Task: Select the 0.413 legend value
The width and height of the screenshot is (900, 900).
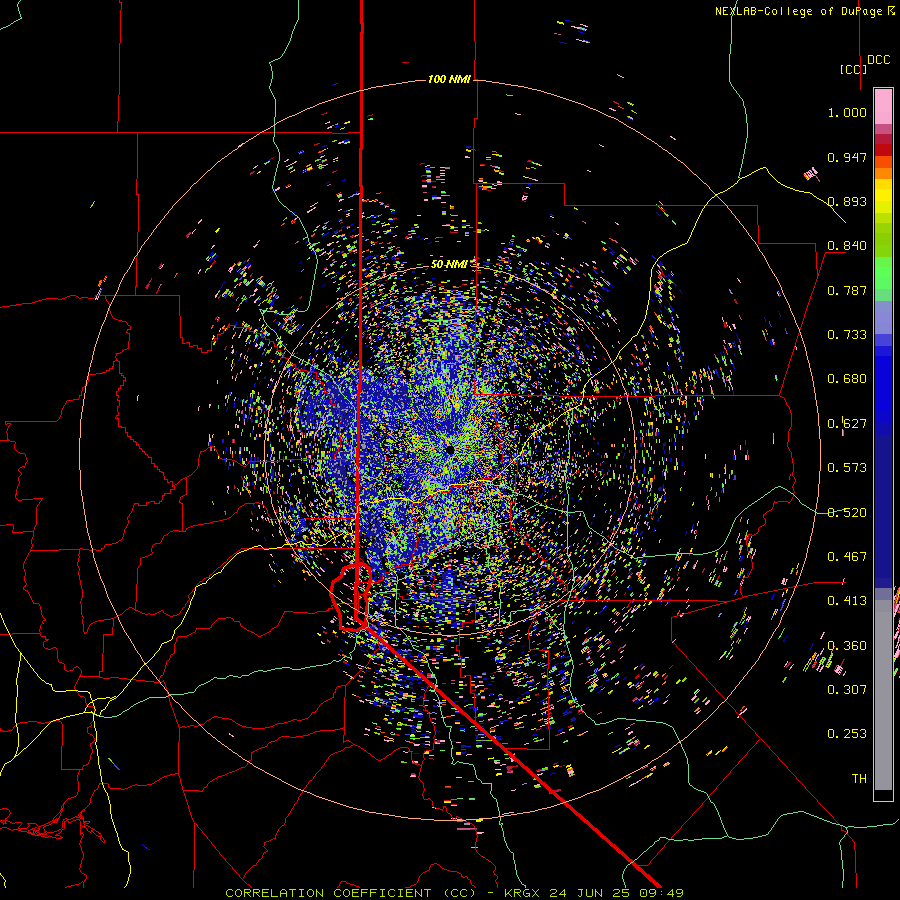Action: coord(847,601)
